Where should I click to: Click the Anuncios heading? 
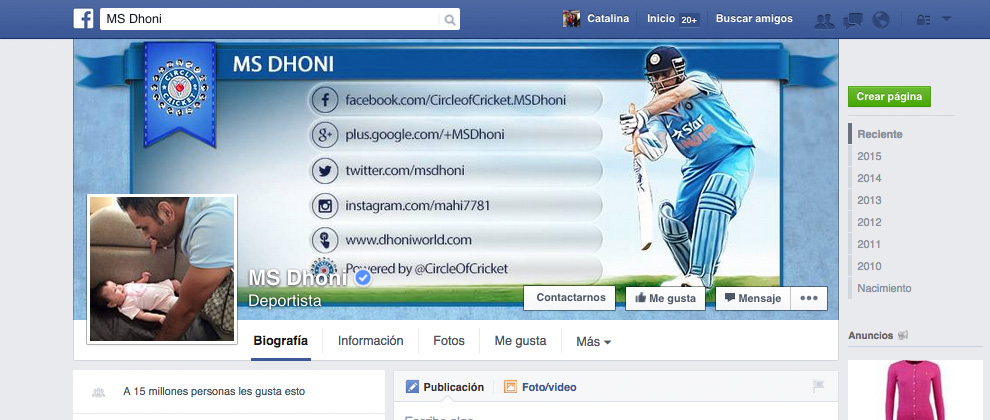tap(871, 335)
